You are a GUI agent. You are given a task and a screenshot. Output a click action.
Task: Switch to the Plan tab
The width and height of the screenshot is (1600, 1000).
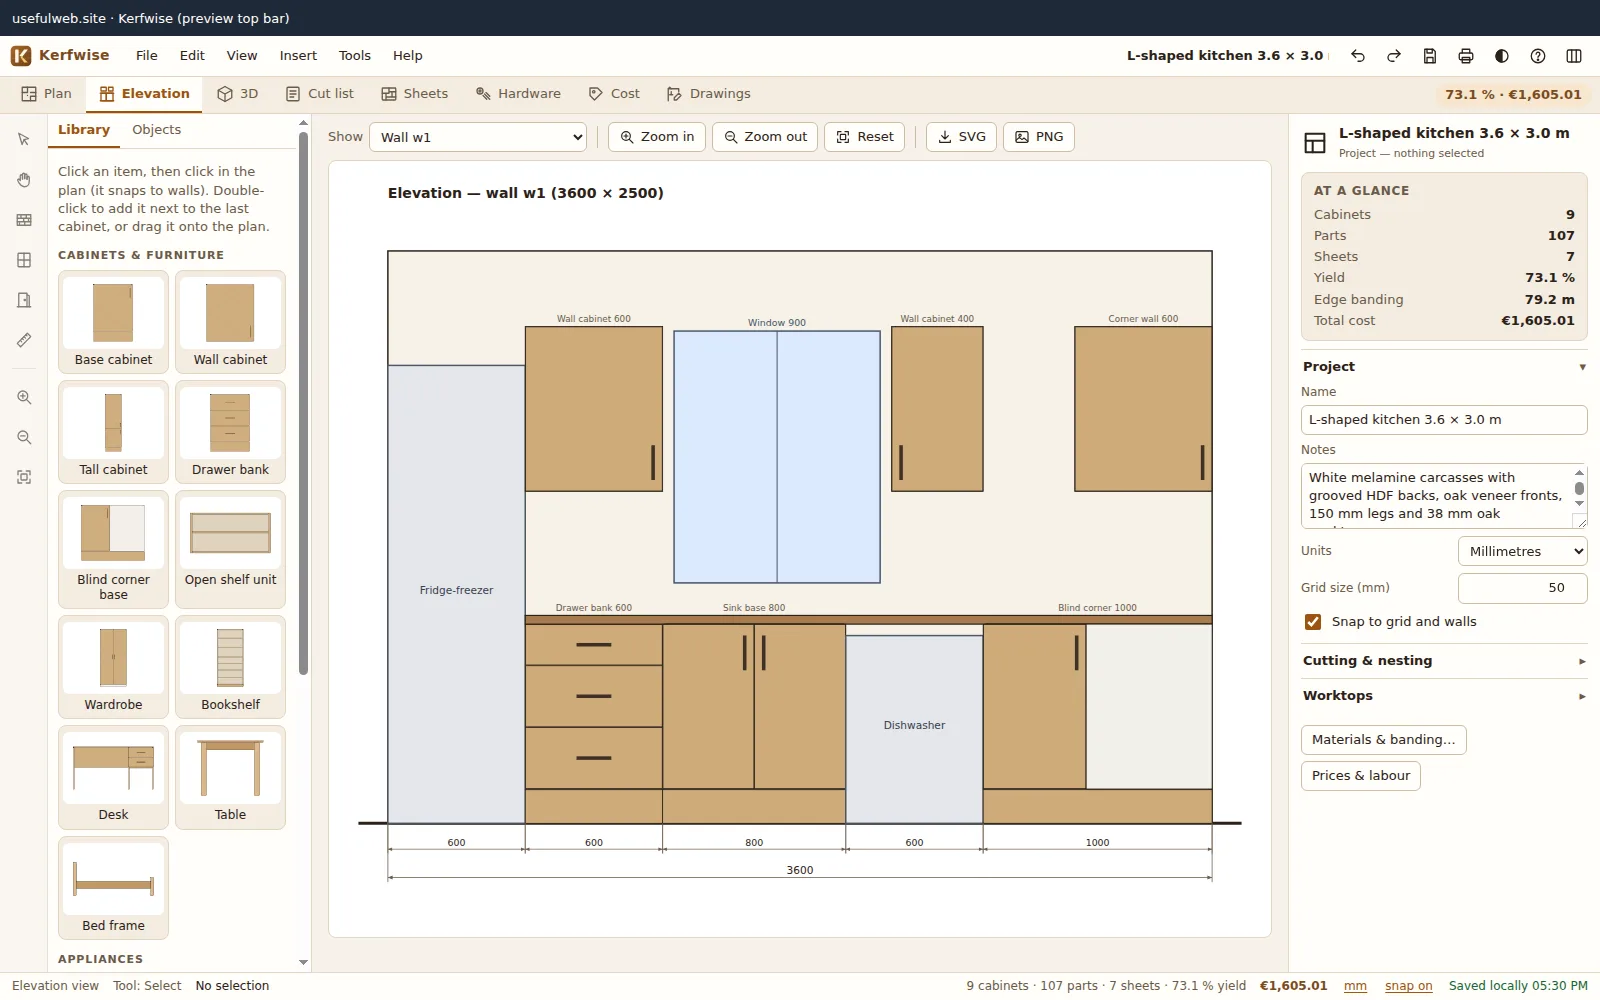pos(47,94)
